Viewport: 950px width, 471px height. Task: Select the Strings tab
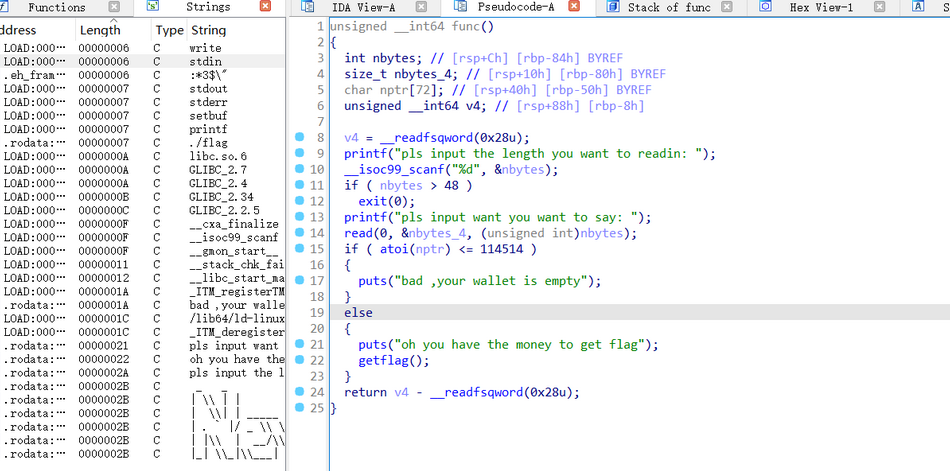208,7
